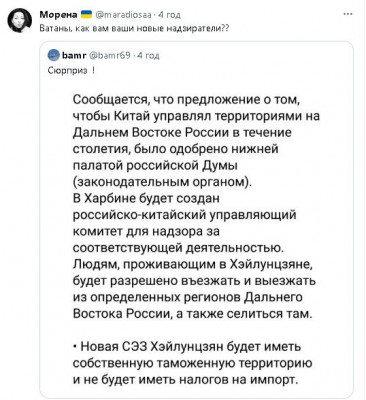Open the quoted tweet's '4 год' timestamp
Image resolution: width=366 pixels, height=400 pixels.
[148, 55]
